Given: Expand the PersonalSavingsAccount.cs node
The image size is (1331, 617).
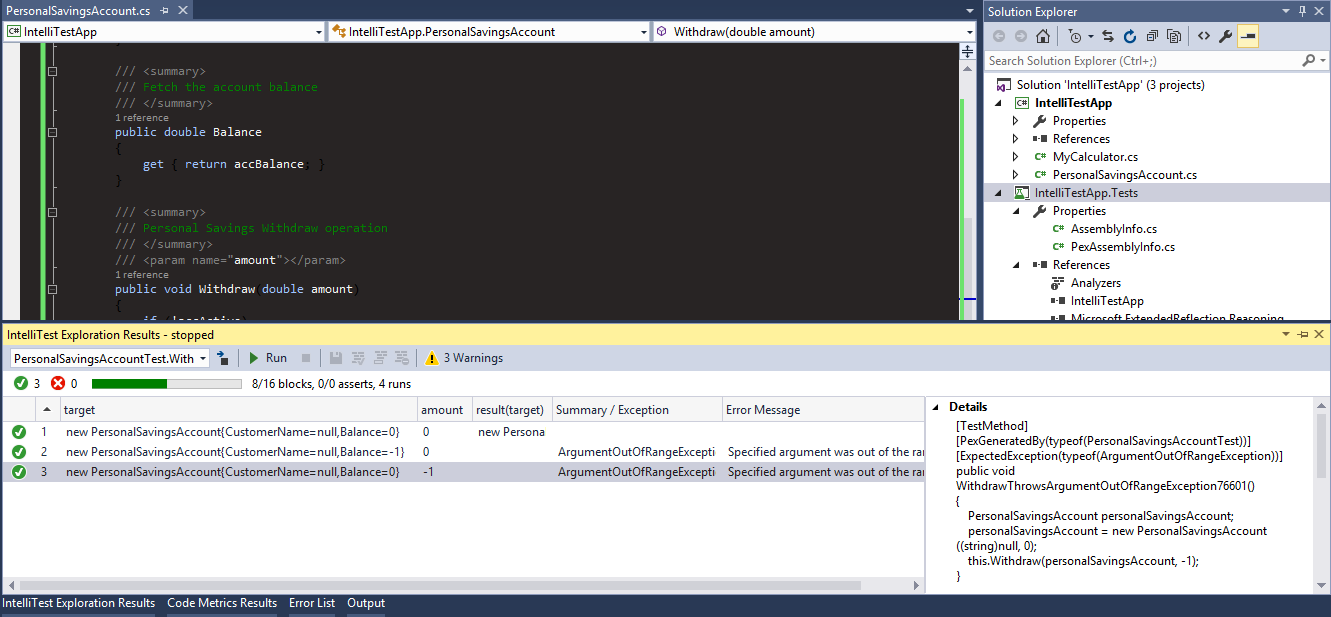Looking at the screenshot, I should pos(1016,175).
